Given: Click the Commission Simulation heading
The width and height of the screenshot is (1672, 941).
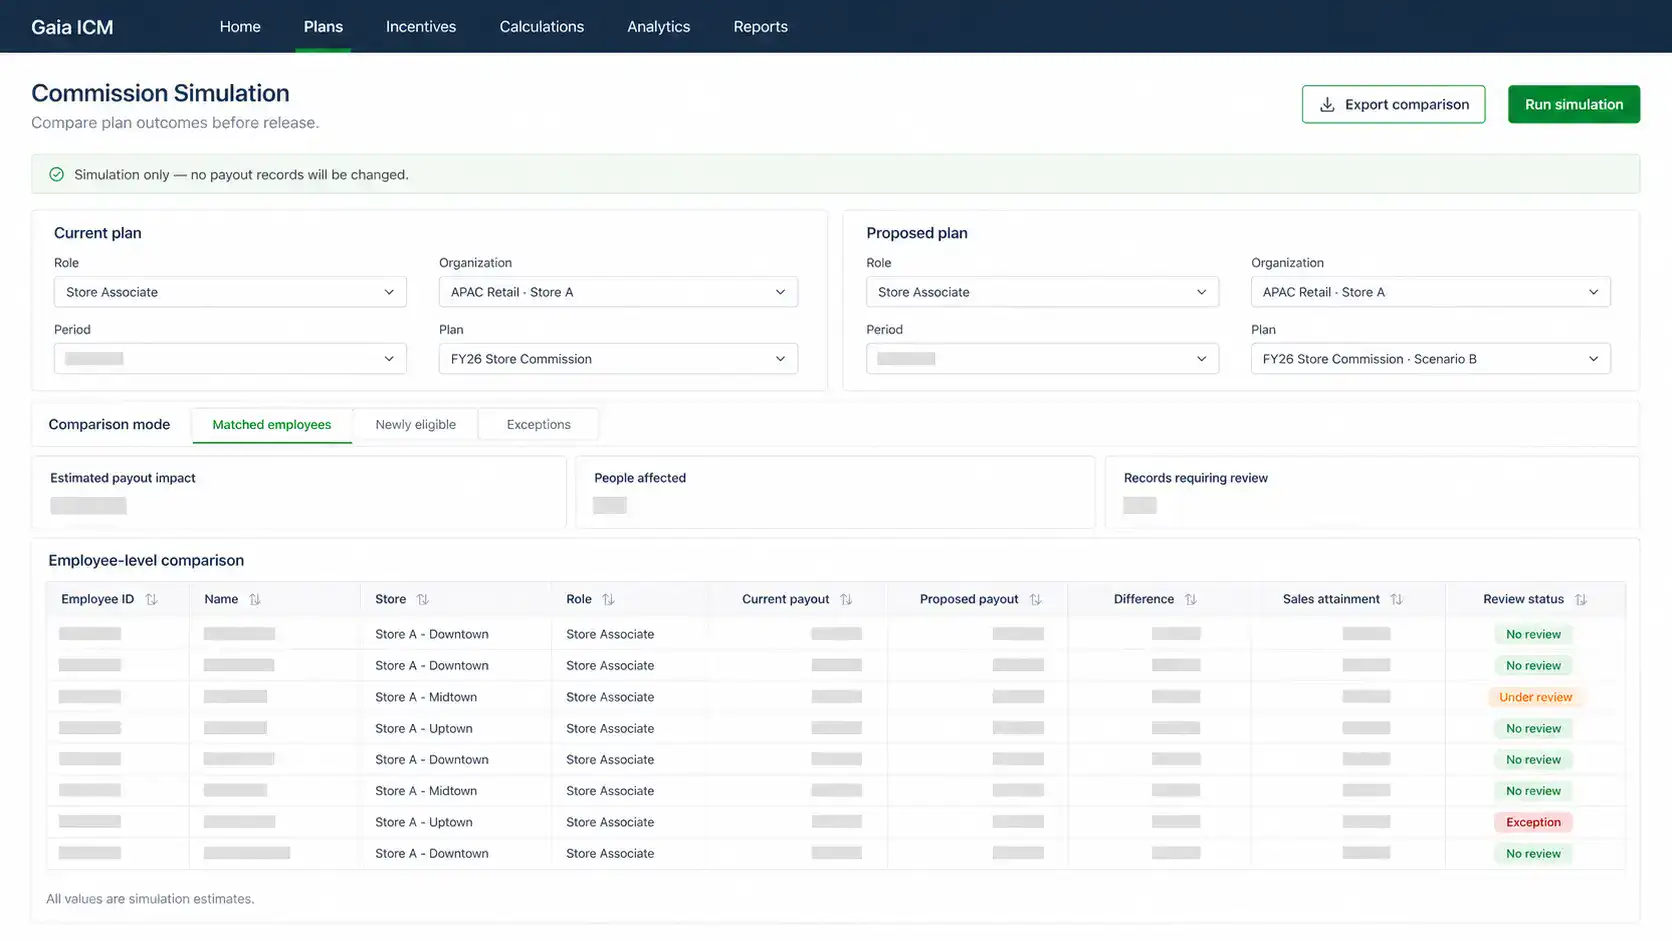Looking at the screenshot, I should [x=160, y=93].
